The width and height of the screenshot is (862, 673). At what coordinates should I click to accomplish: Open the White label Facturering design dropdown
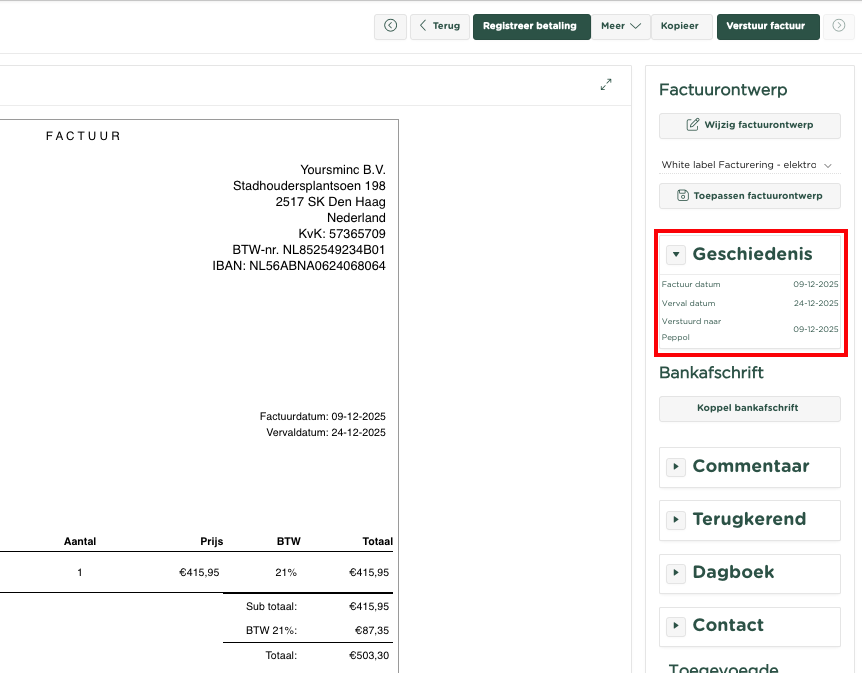tap(748, 165)
